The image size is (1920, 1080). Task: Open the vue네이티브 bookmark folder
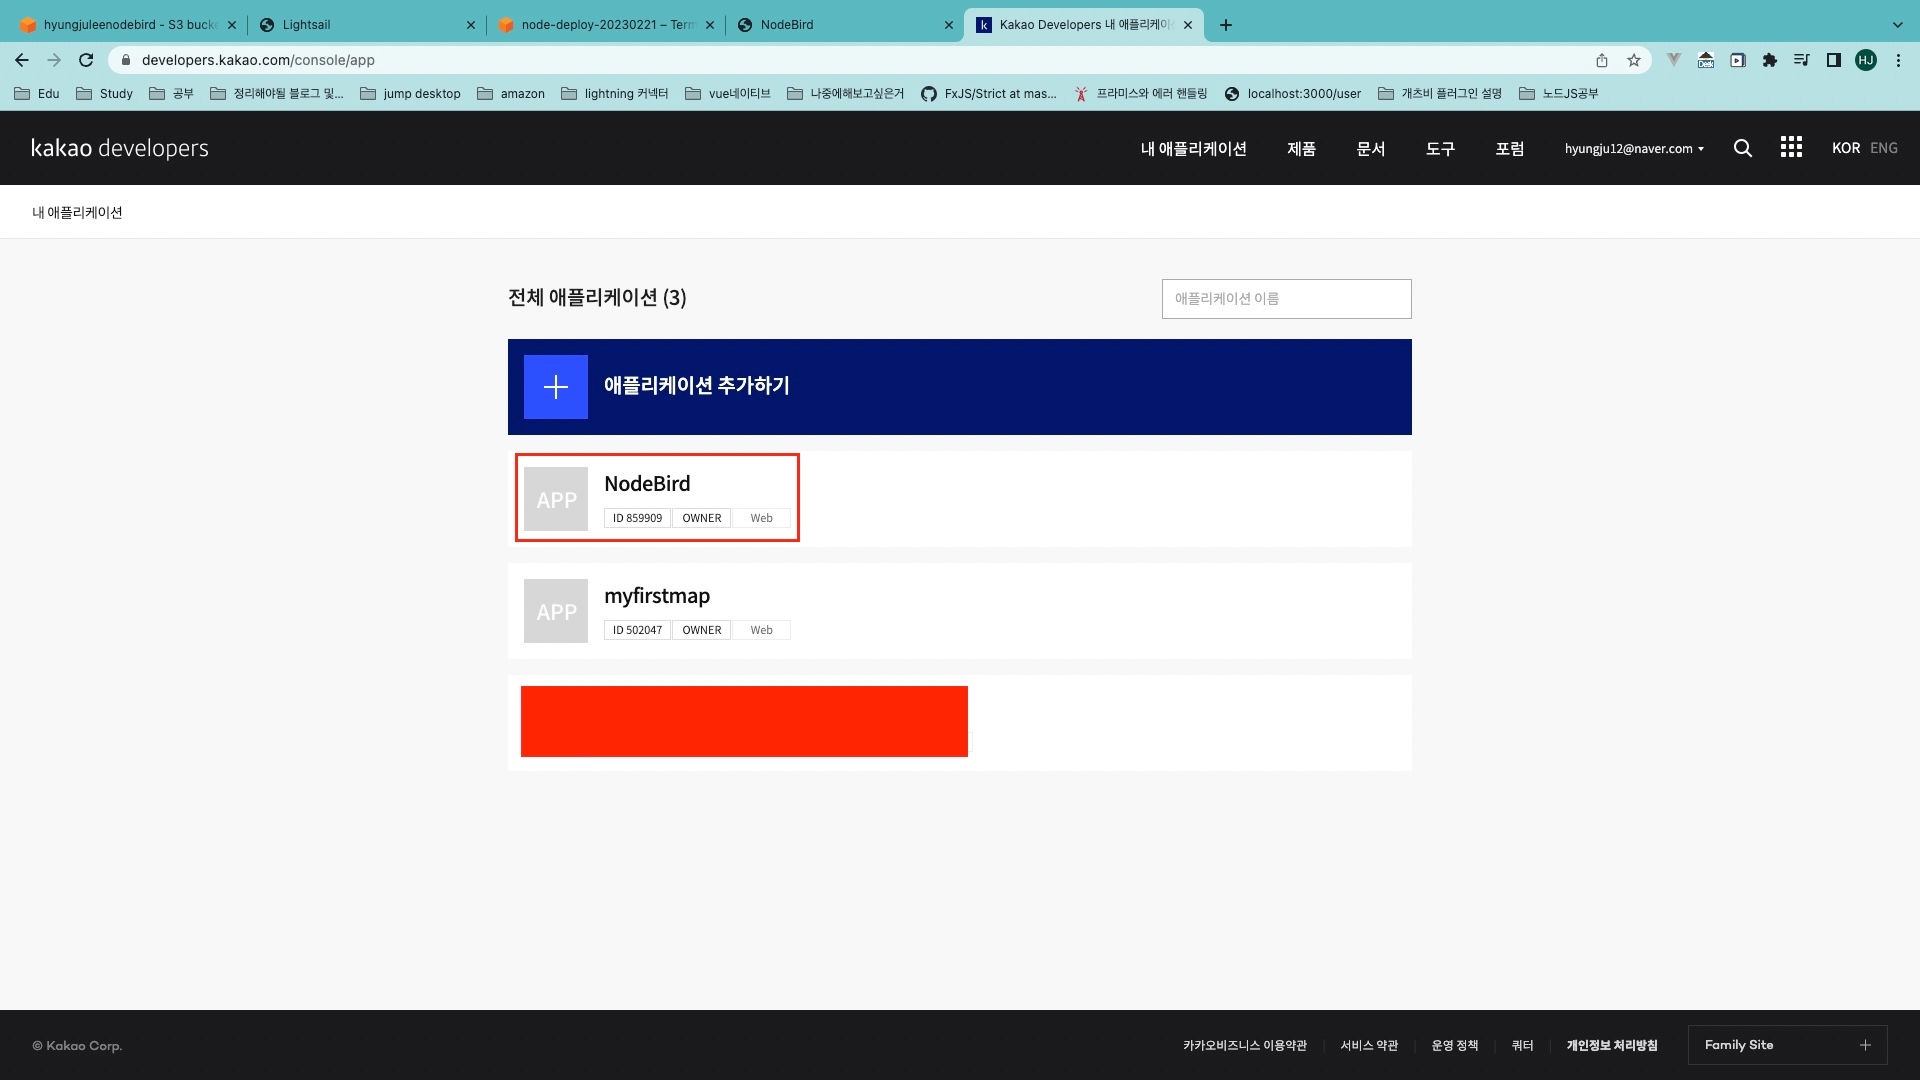coord(728,94)
